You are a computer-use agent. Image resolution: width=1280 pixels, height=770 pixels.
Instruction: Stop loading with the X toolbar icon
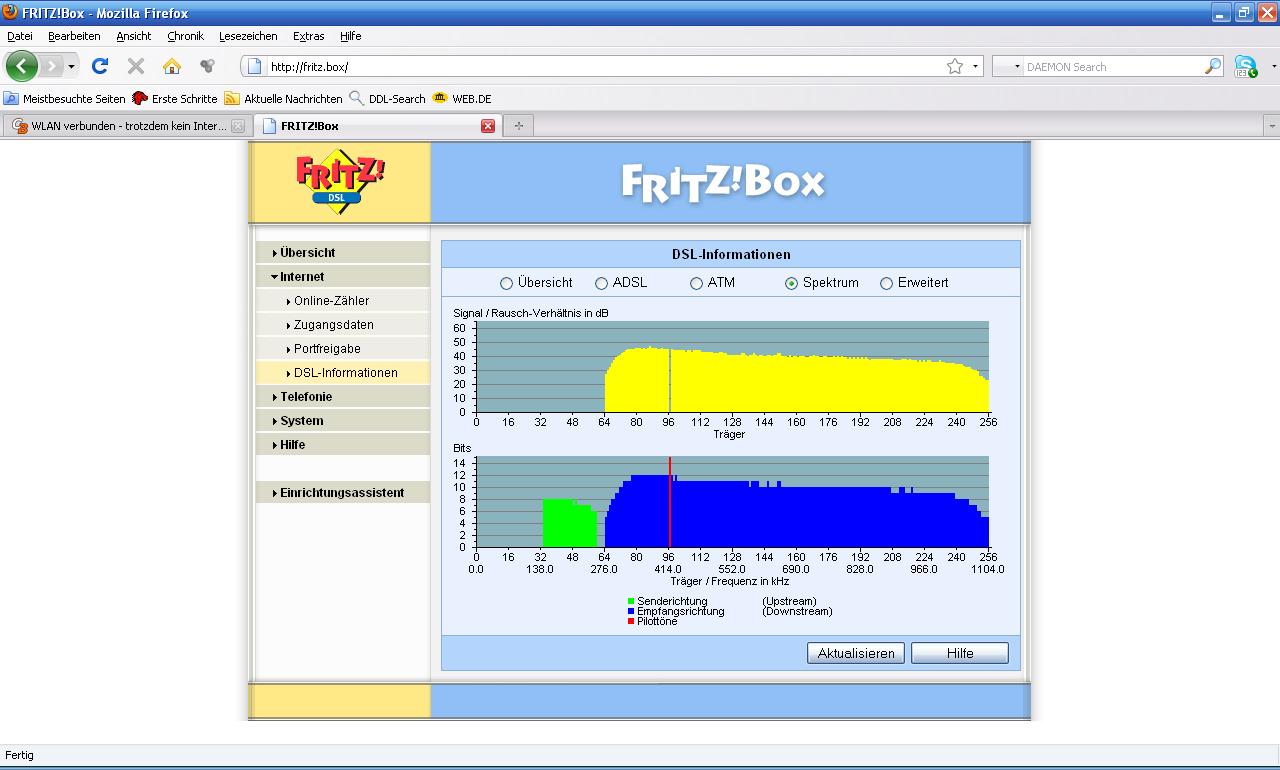coord(136,66)
